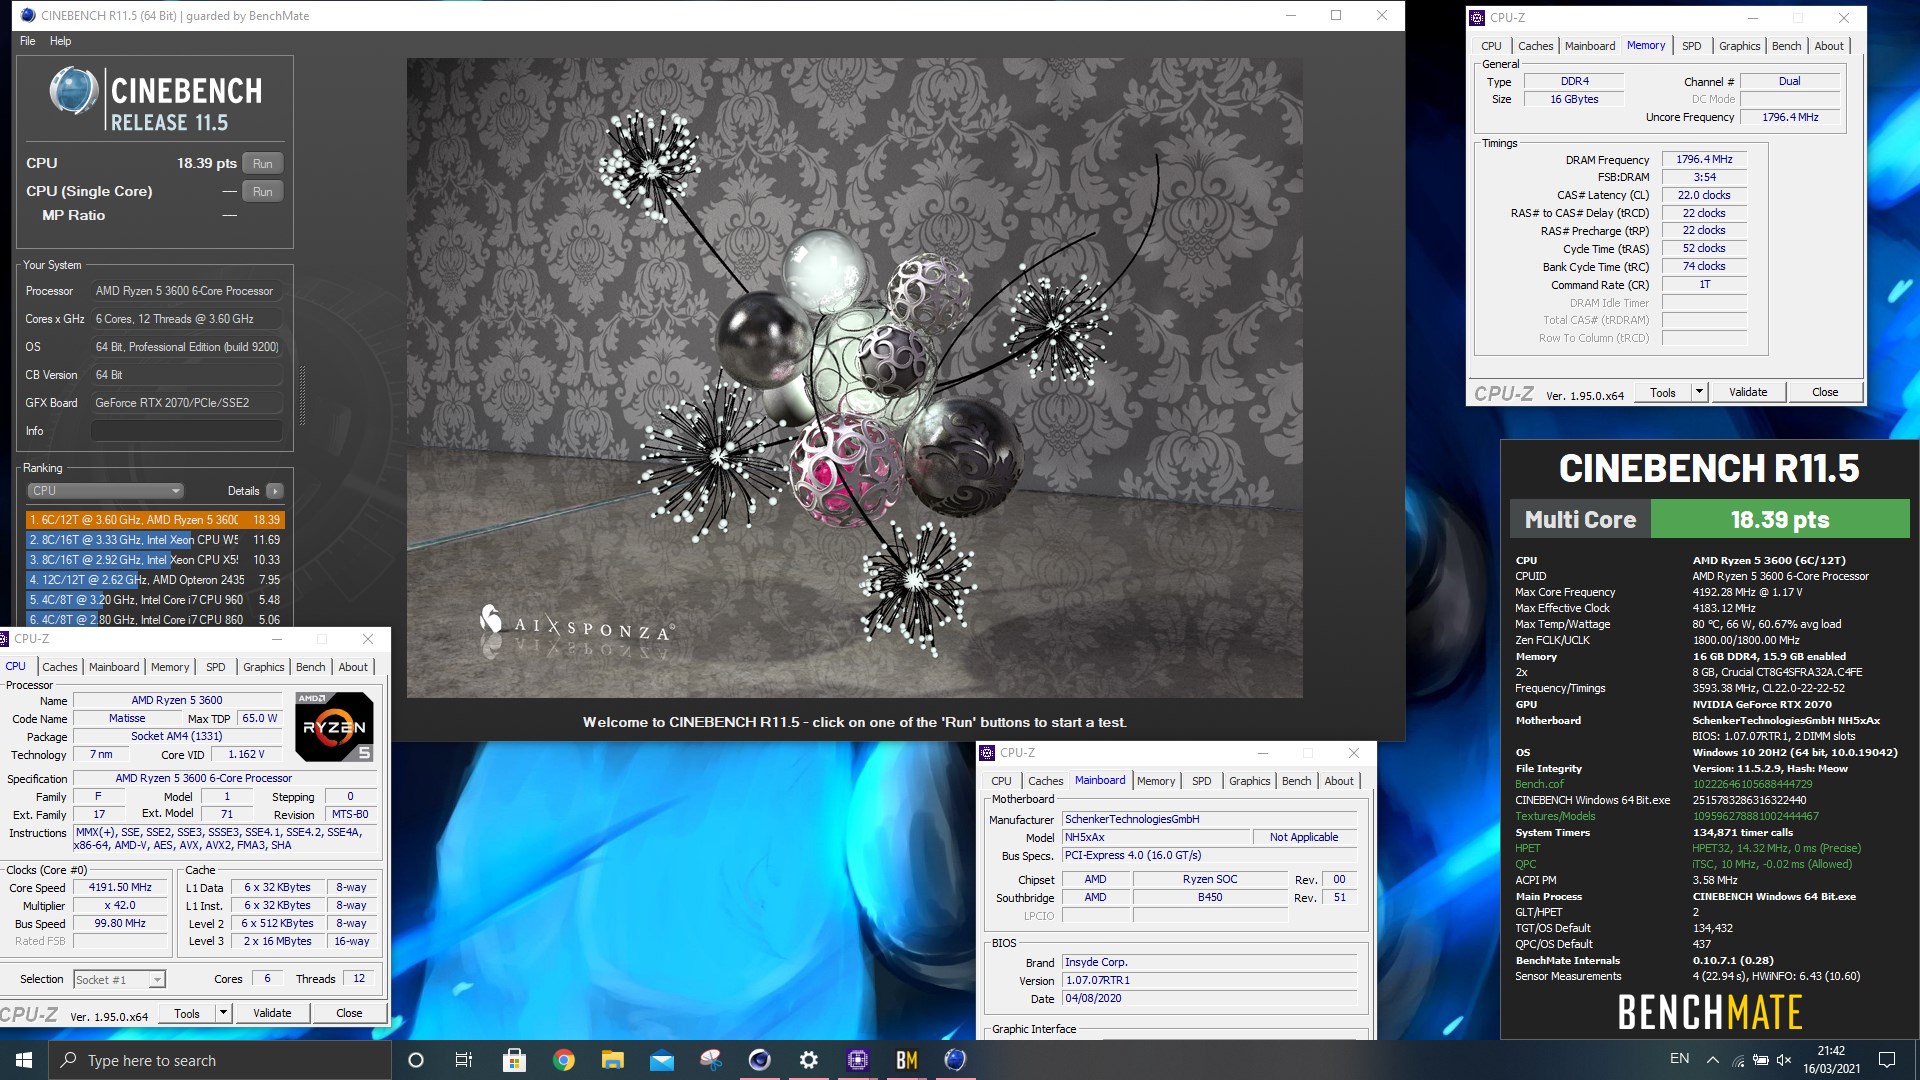Open SPD tab in Memory CPU-Z window
The image size is (1920, 1080).
coord(1691,46)
